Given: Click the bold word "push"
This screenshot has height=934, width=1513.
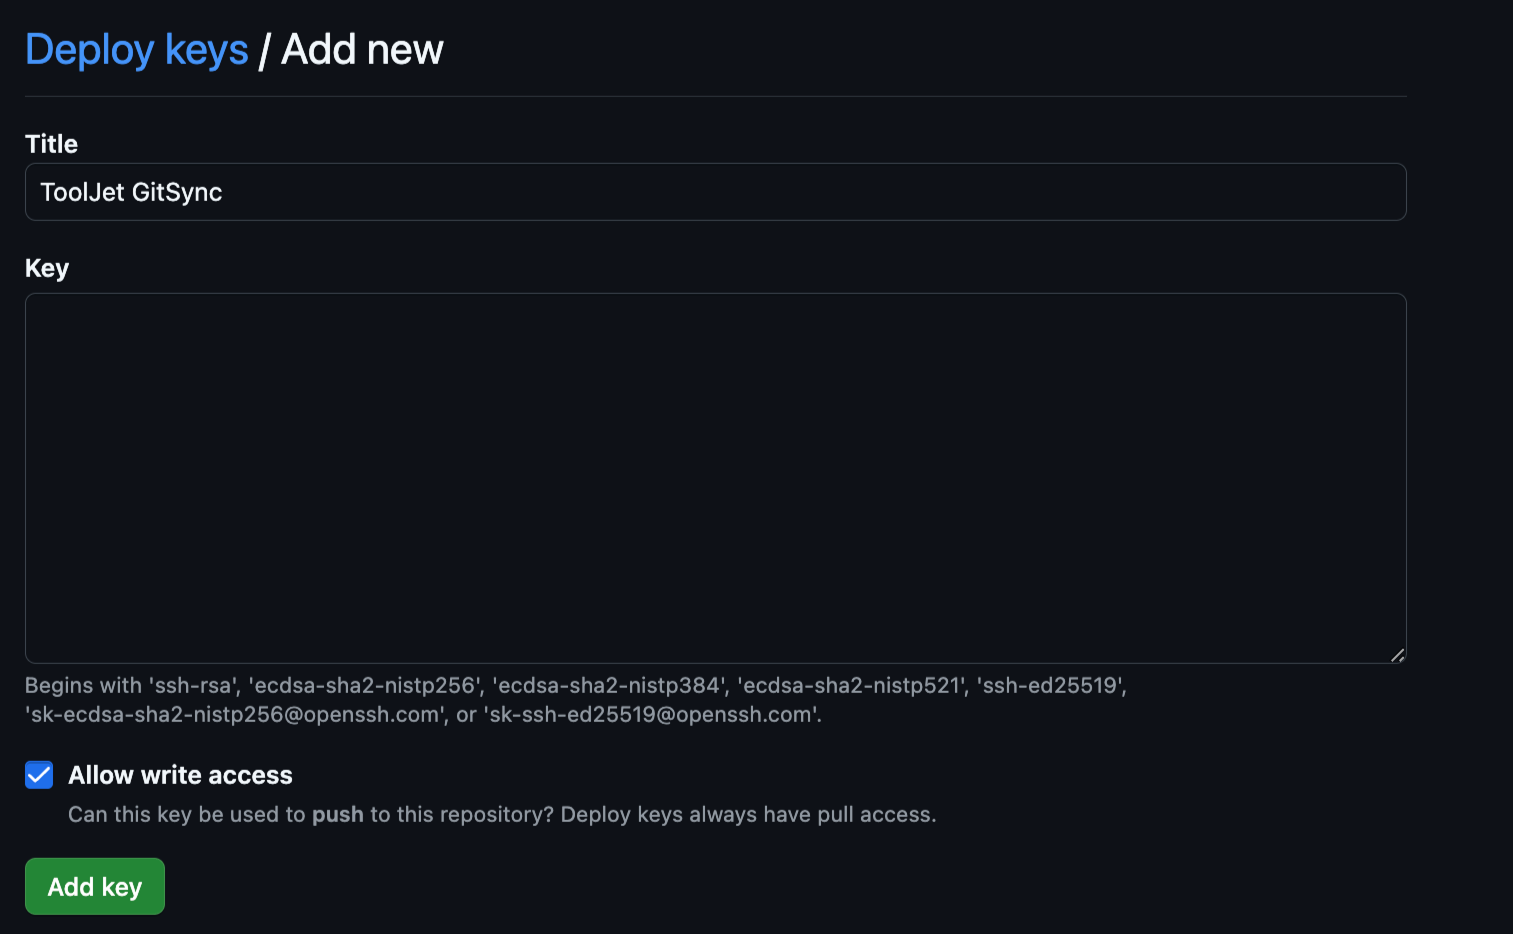Looking at the screenshot, I should 337,815.
